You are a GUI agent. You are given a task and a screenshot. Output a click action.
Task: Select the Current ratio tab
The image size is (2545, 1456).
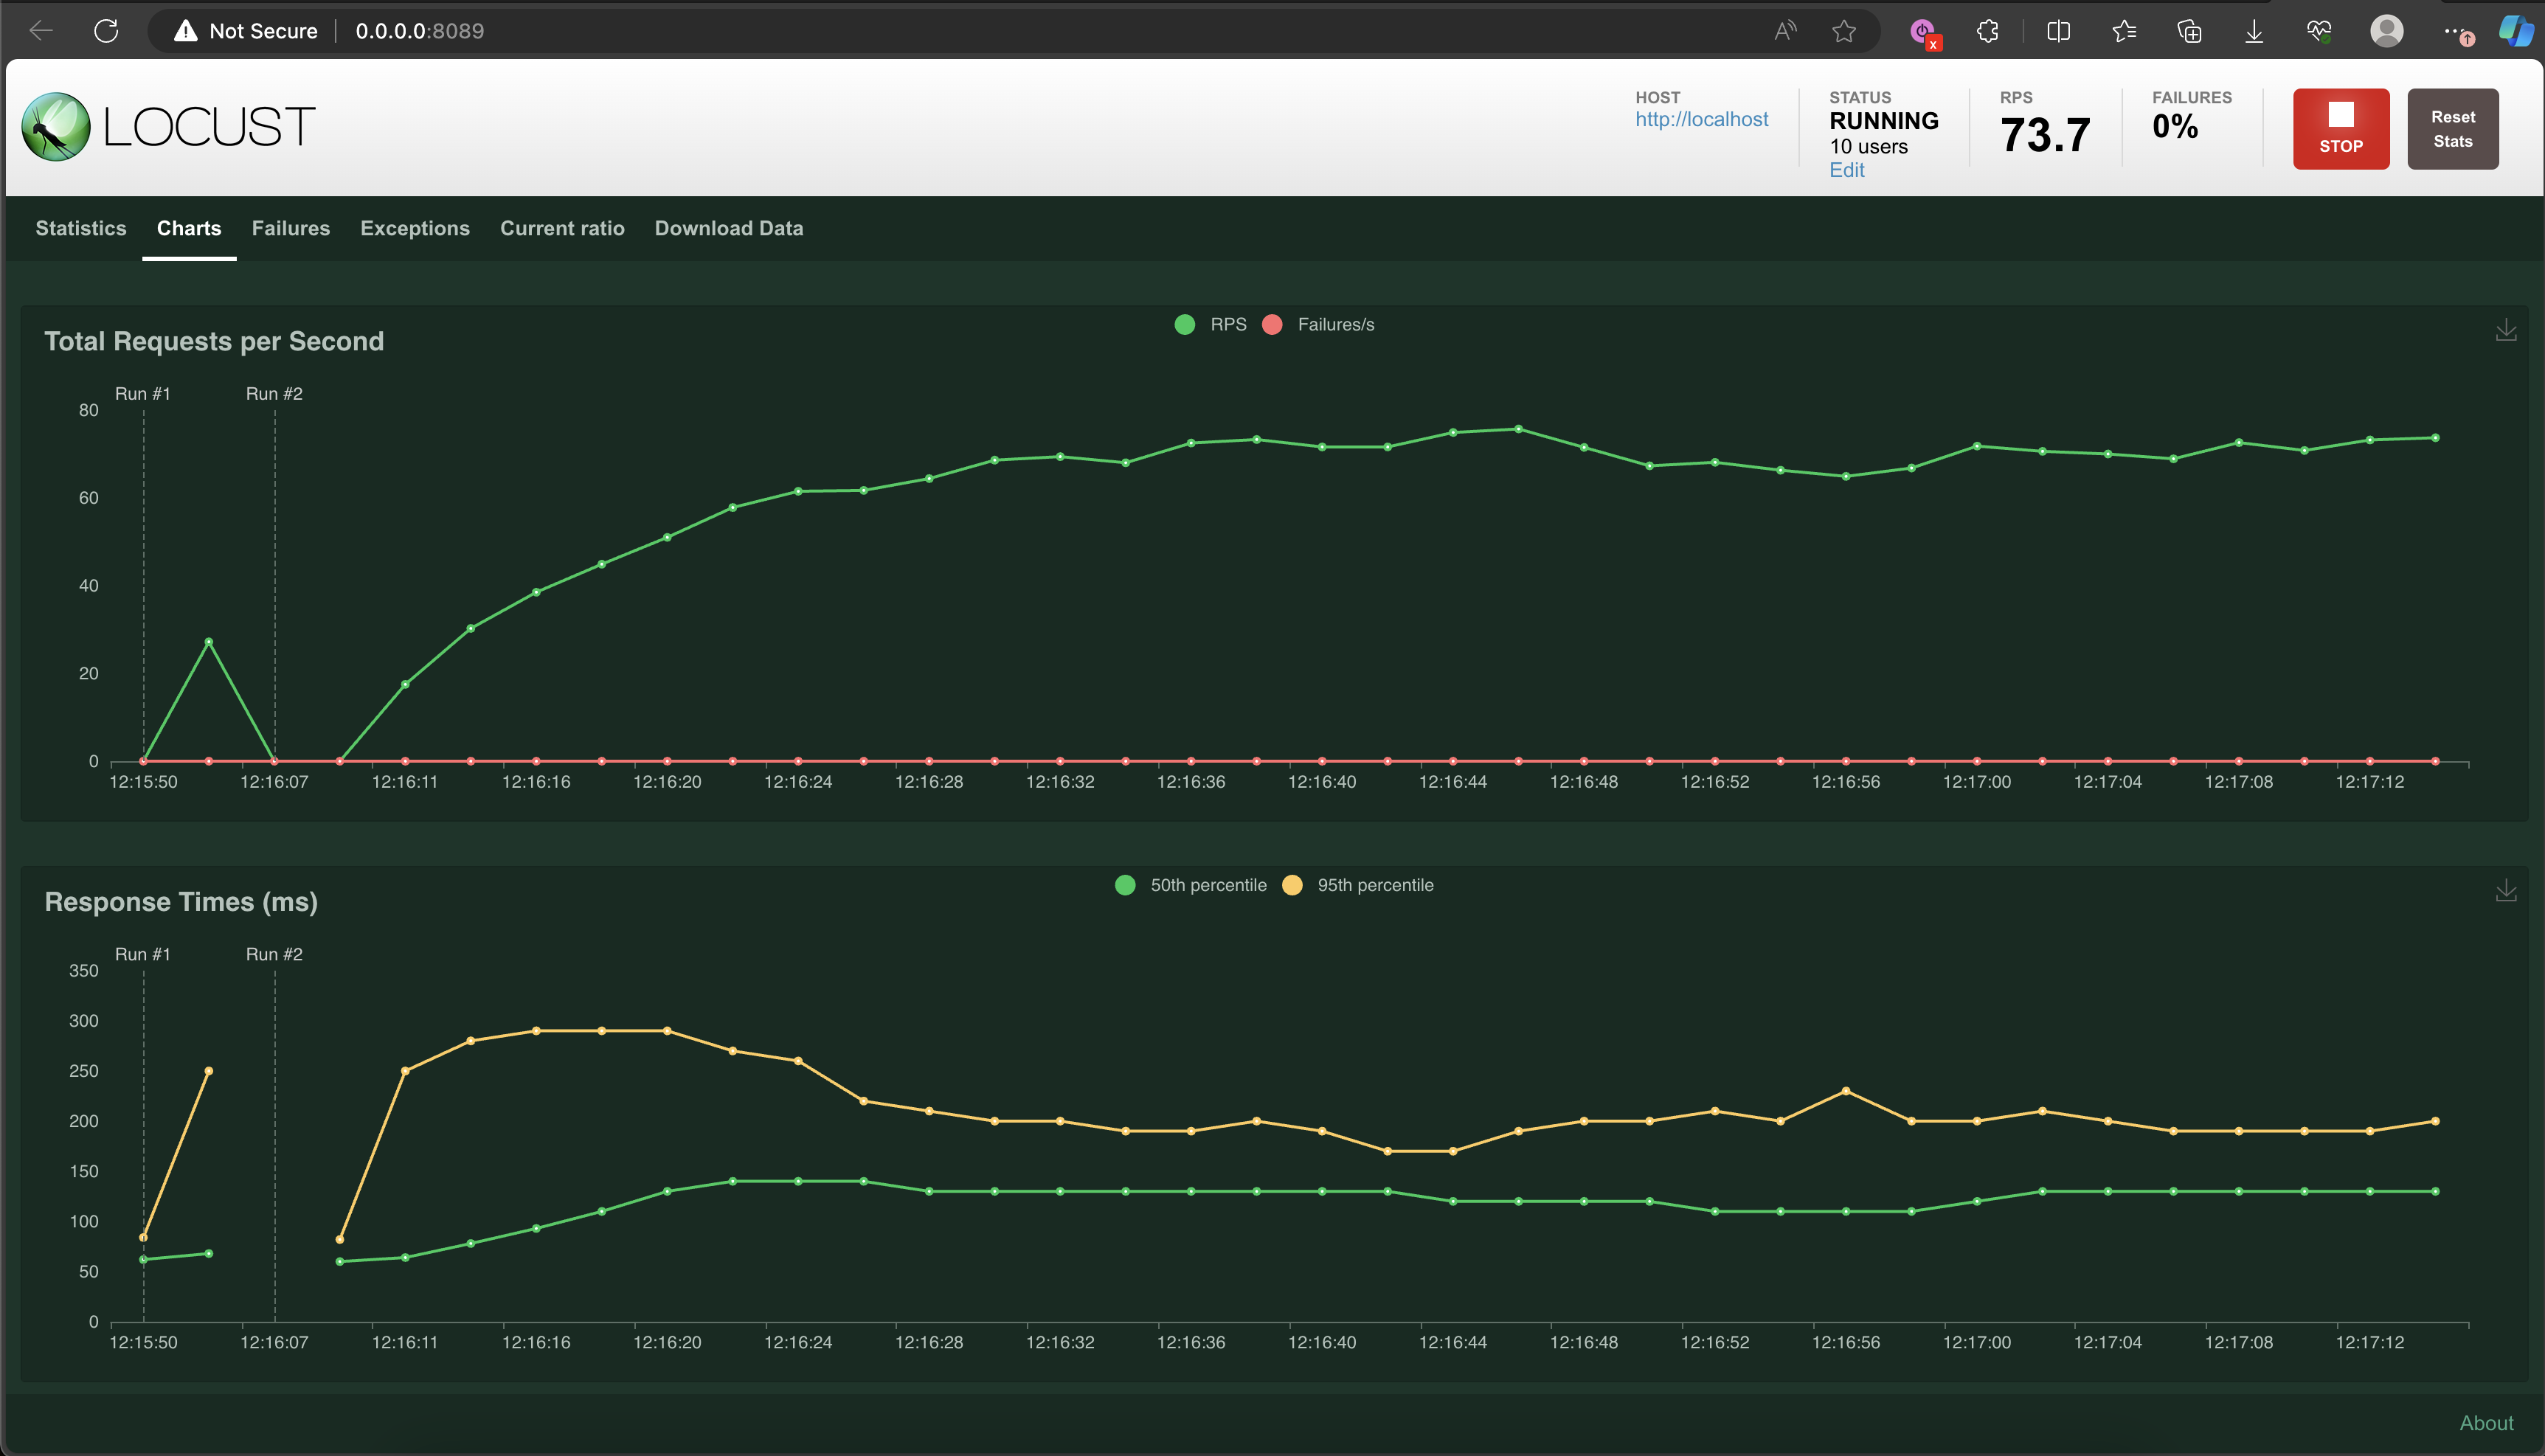pos(563,229)
